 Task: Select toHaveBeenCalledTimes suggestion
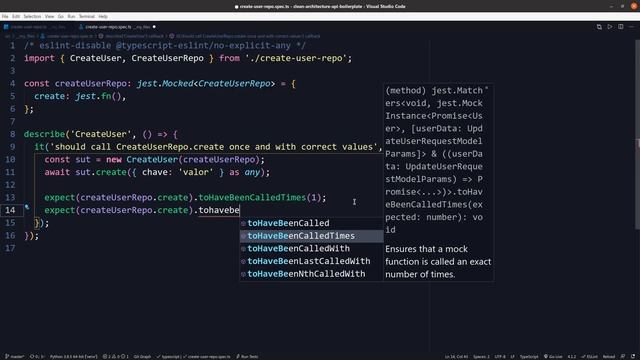[x=311, y=236]
